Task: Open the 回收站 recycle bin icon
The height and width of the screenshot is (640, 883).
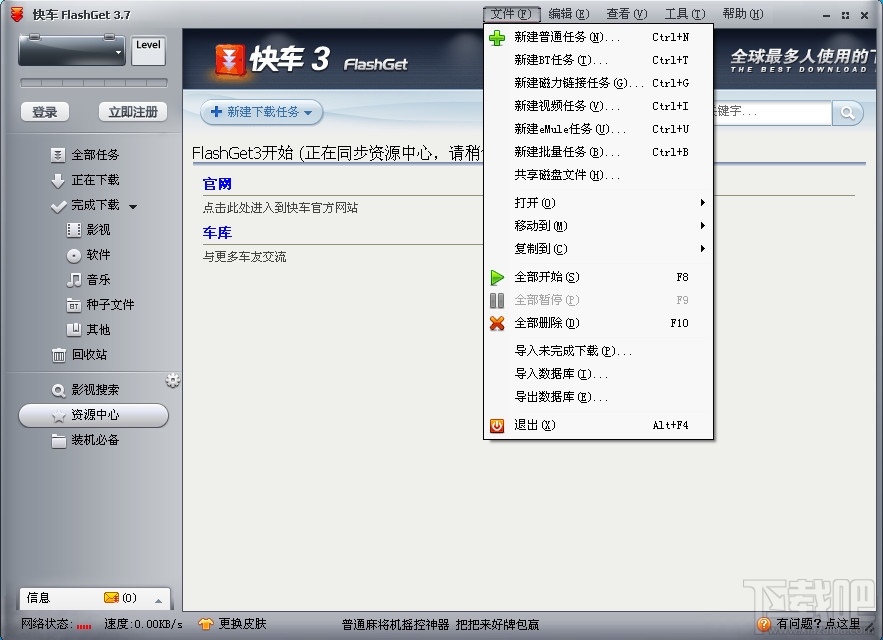Action: tap(57, 355)
